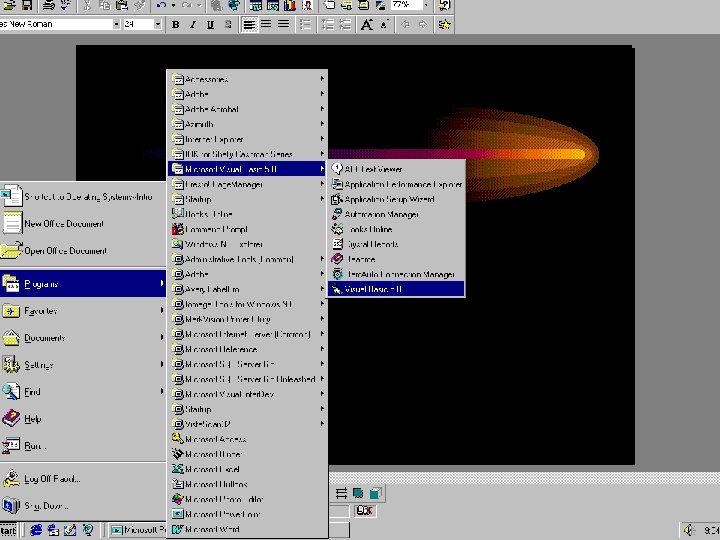This screenshot has width=720, height=540.
Task: Click the Help book icon in Start menu
Action: [11, 419]
